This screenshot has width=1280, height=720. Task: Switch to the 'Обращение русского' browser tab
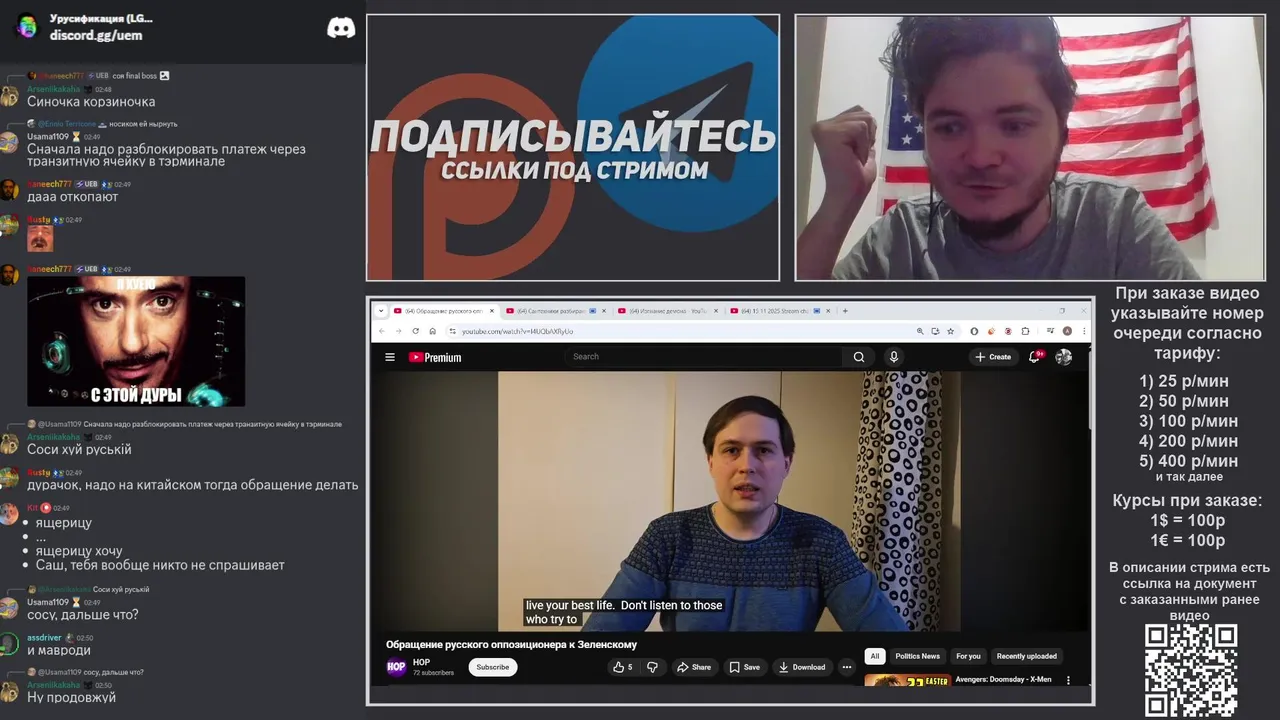tap(445, 311)
